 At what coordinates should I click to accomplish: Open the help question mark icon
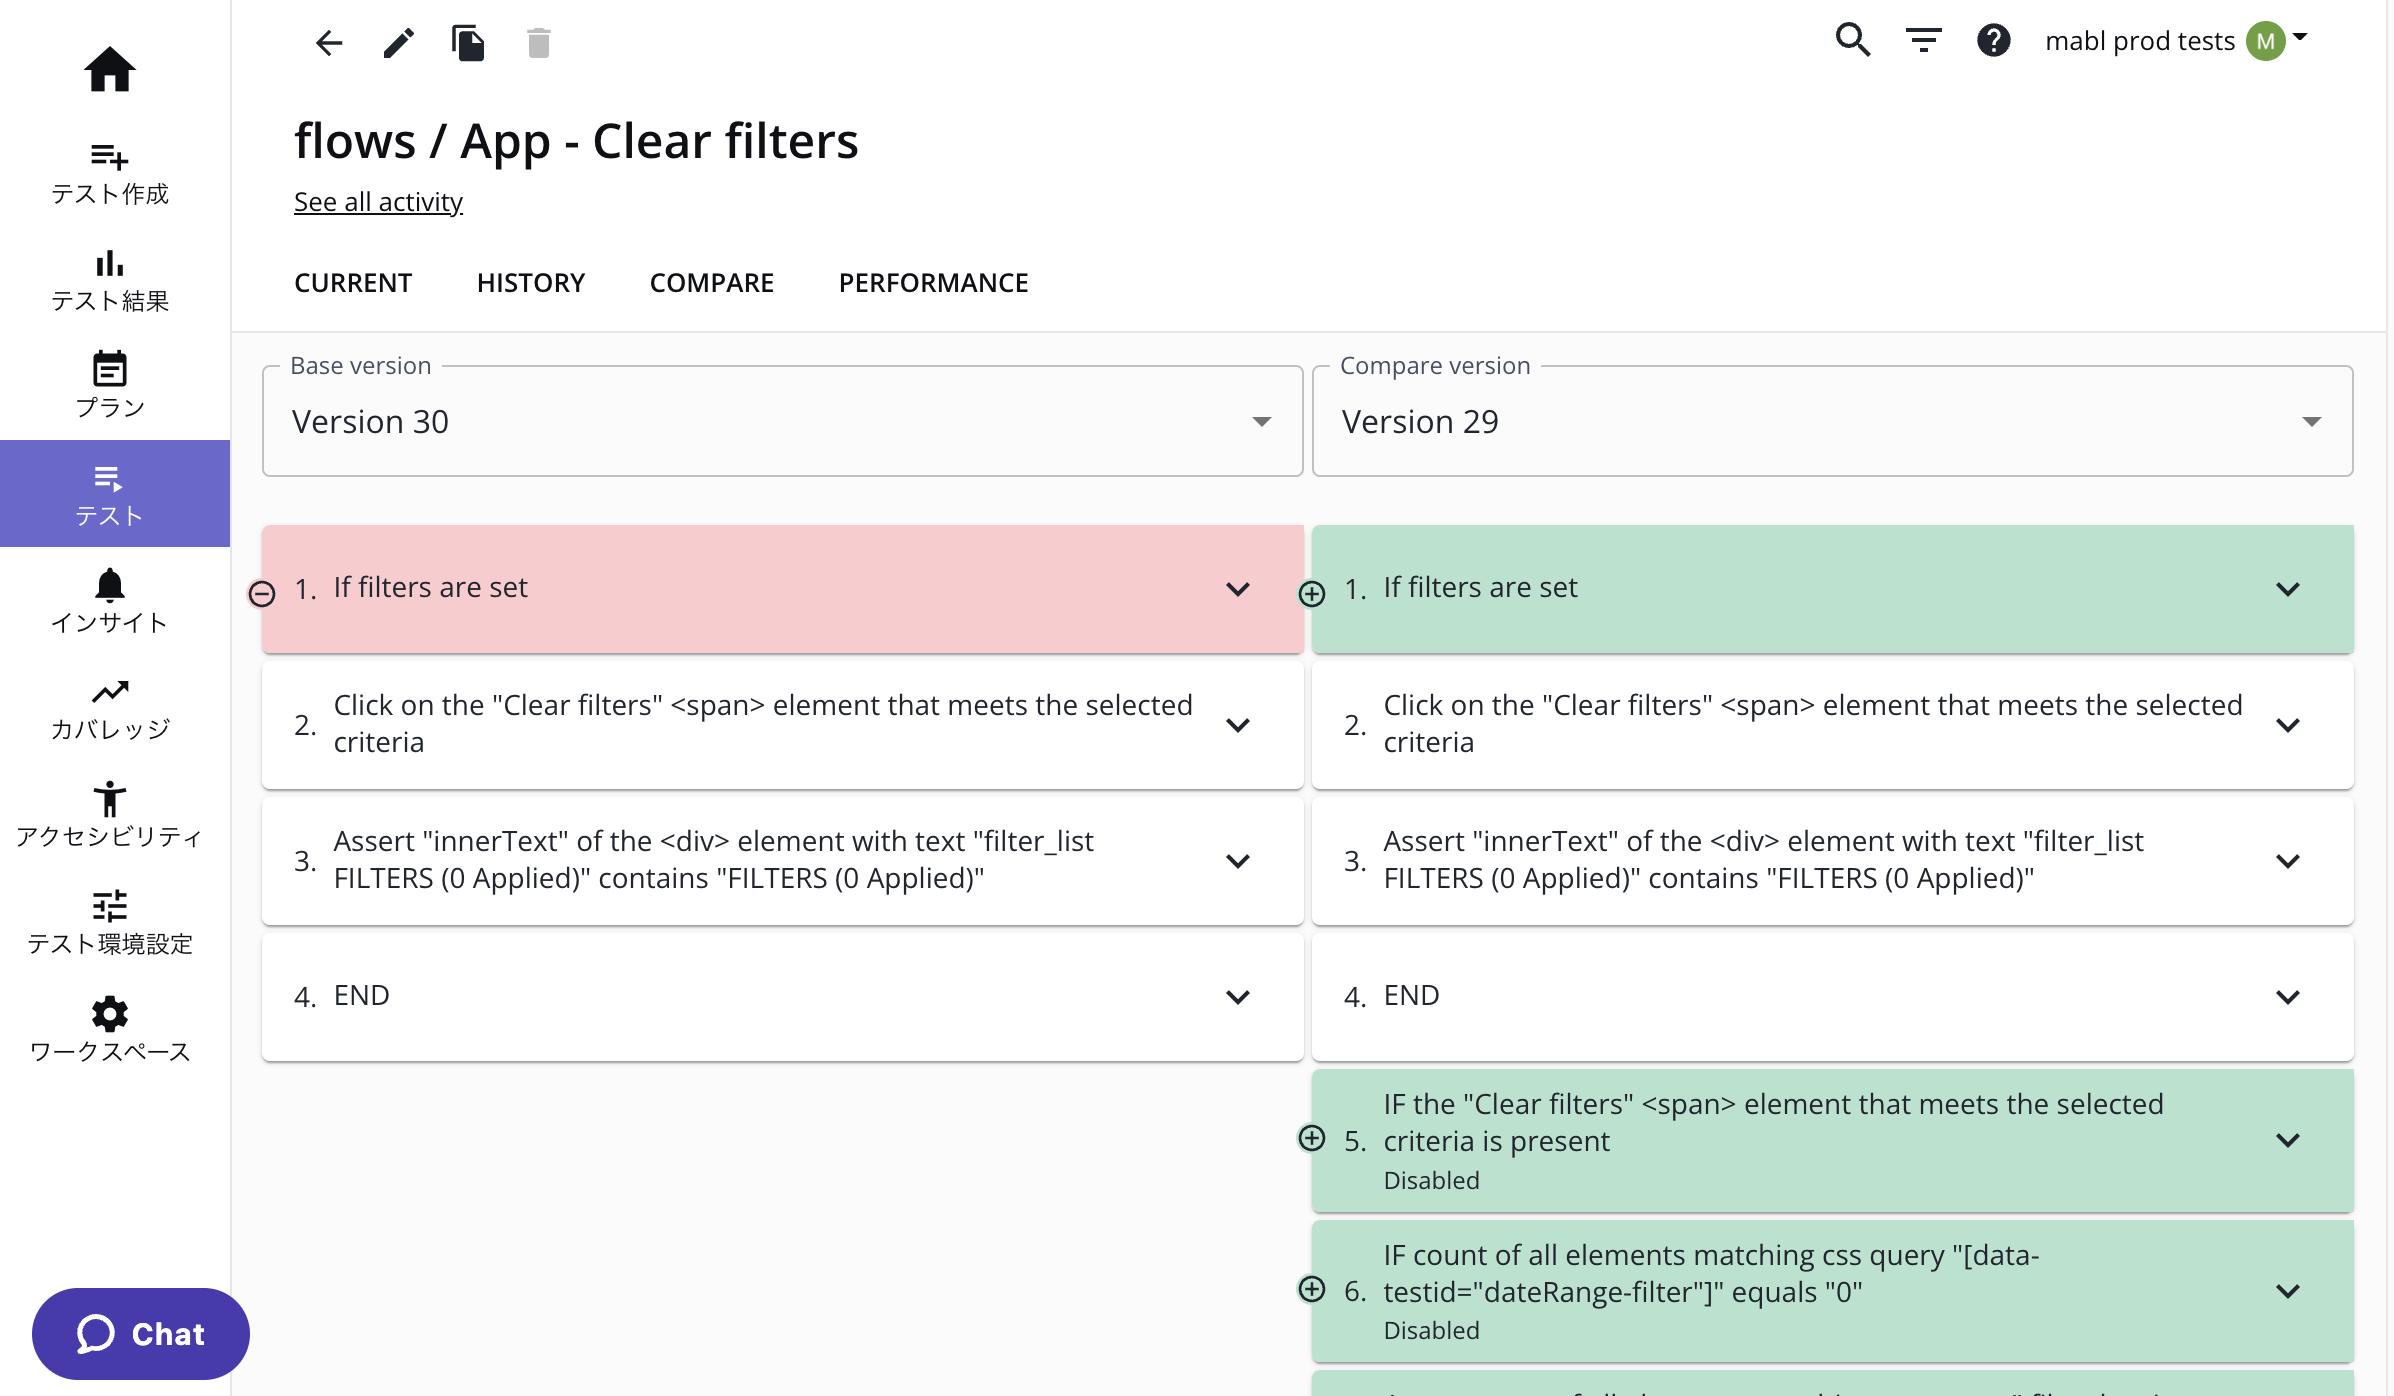(1993, 40)
